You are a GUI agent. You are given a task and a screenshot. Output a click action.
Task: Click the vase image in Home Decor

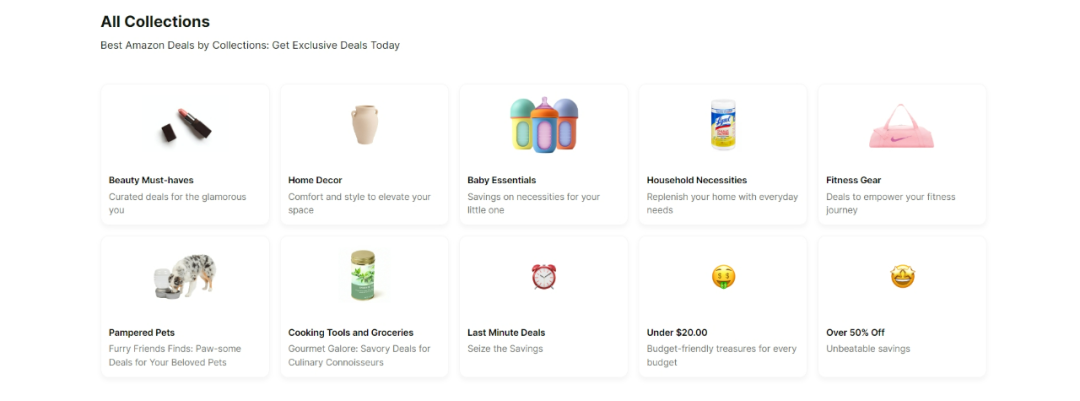364,125
